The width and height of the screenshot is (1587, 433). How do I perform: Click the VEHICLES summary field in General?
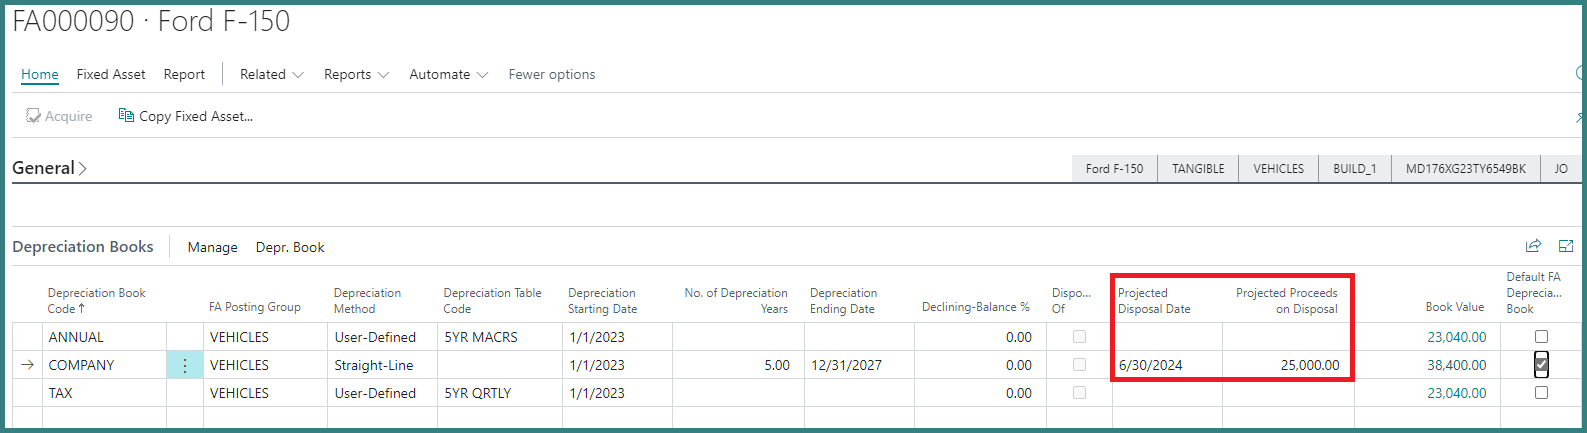tap(1278, 168)
